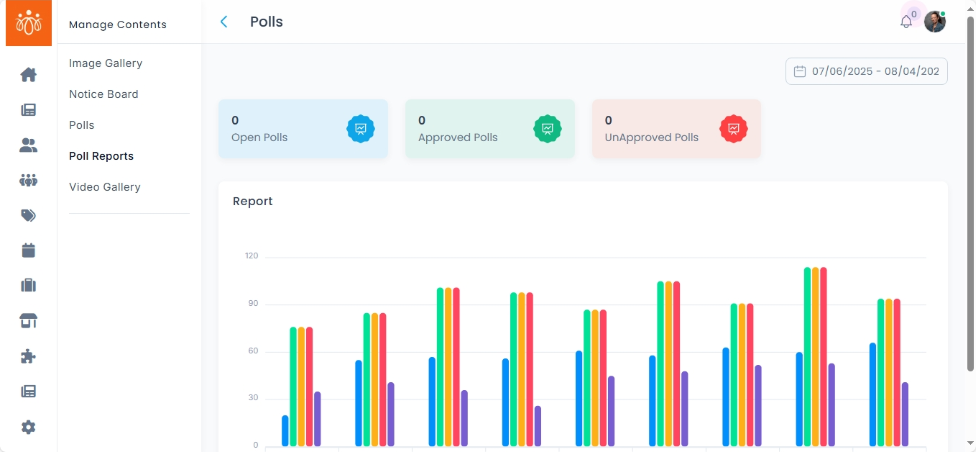The image size is (976, 452).
Task: Open the tags icon in the sidebar
Action: [x=28, y=216]
